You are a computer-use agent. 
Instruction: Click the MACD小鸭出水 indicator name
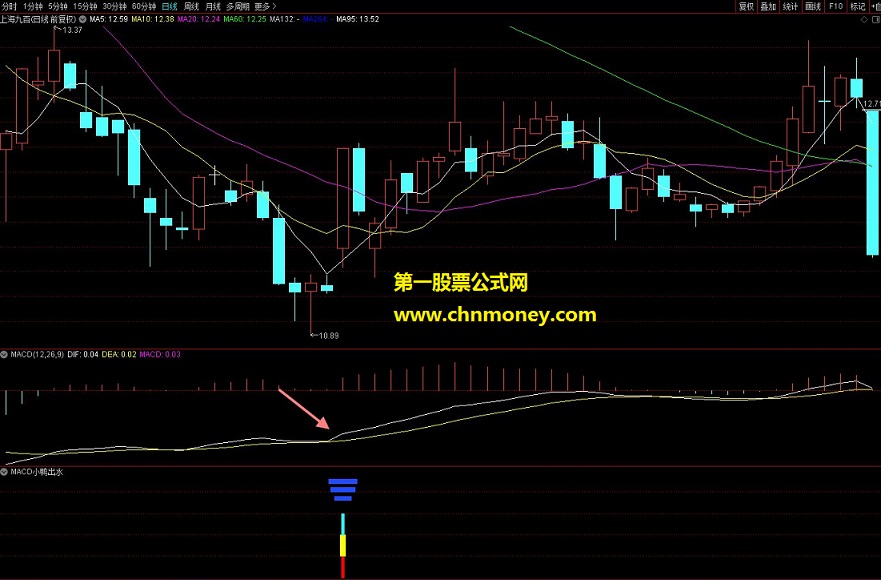click(37, 472)
